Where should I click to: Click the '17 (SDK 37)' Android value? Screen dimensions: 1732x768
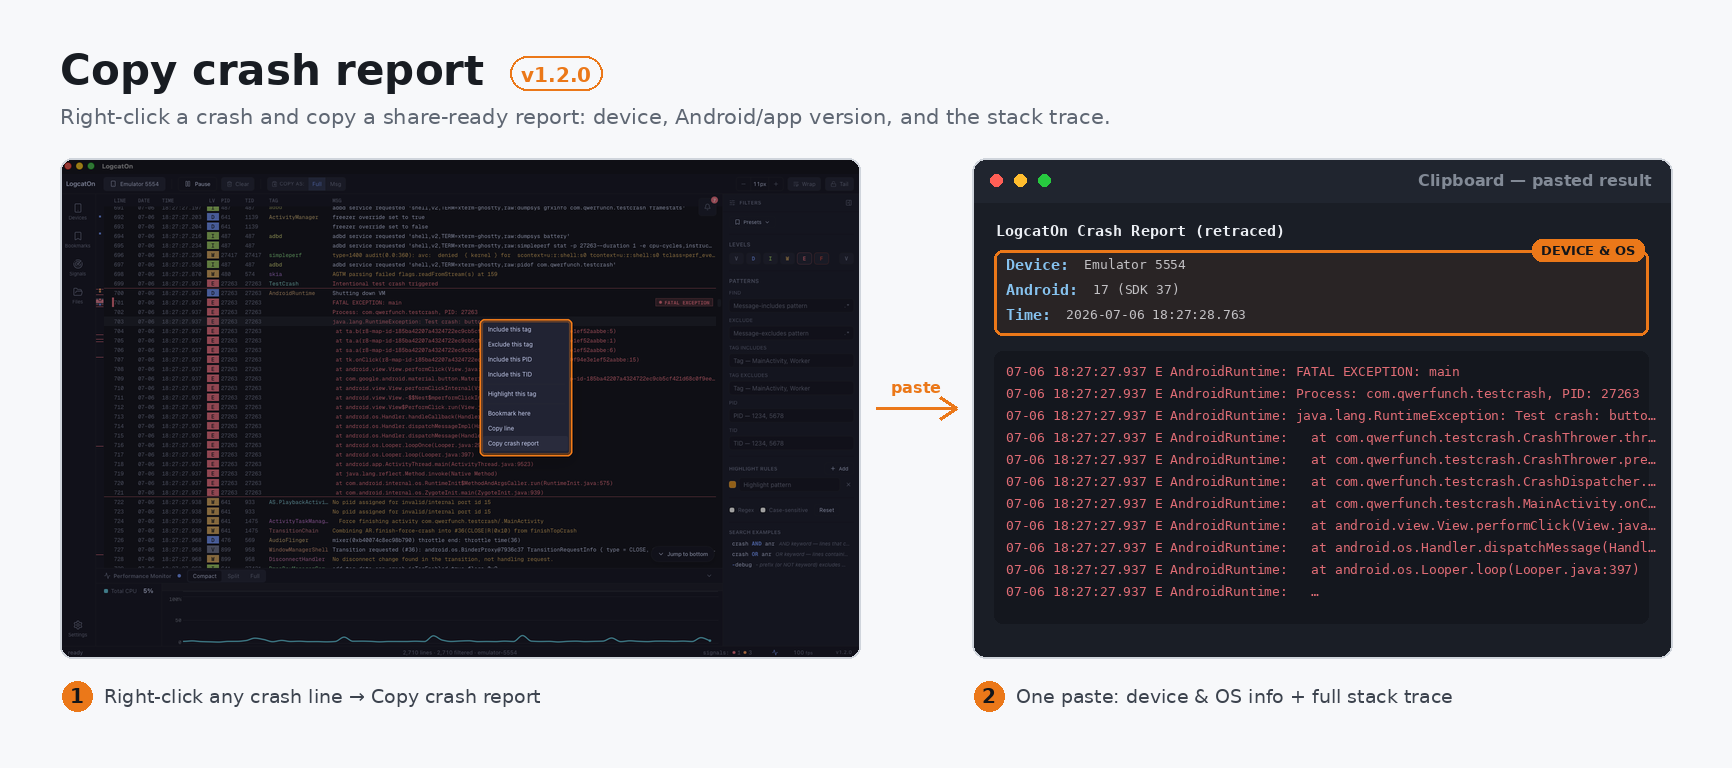[1135, 290]
